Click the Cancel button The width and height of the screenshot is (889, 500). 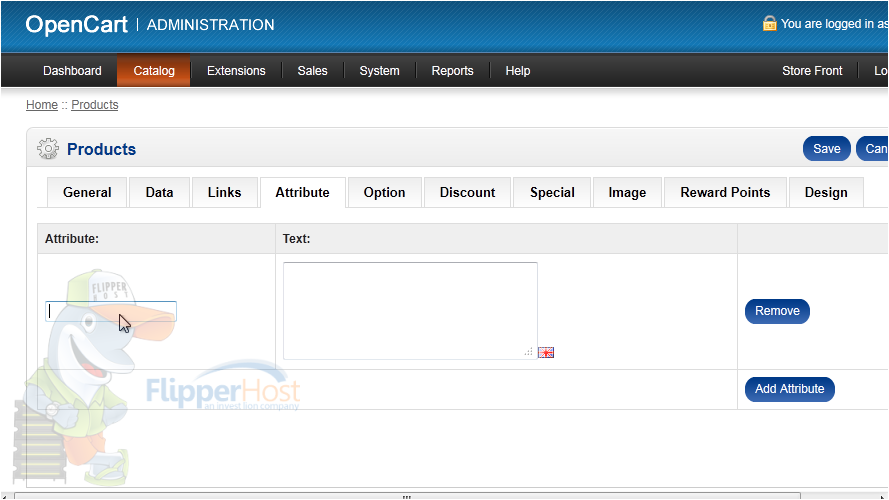click(873, 149)
